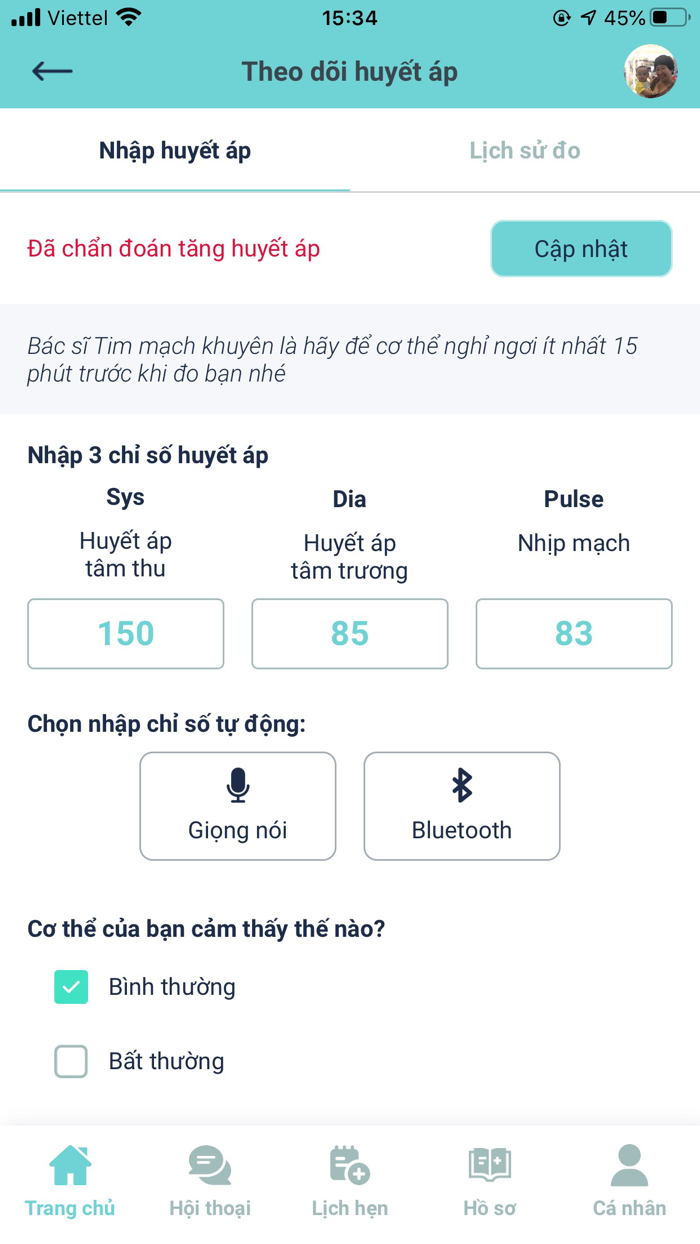
Task: Tap the Cá nhân profile icon
Action: click(629, 1165)
